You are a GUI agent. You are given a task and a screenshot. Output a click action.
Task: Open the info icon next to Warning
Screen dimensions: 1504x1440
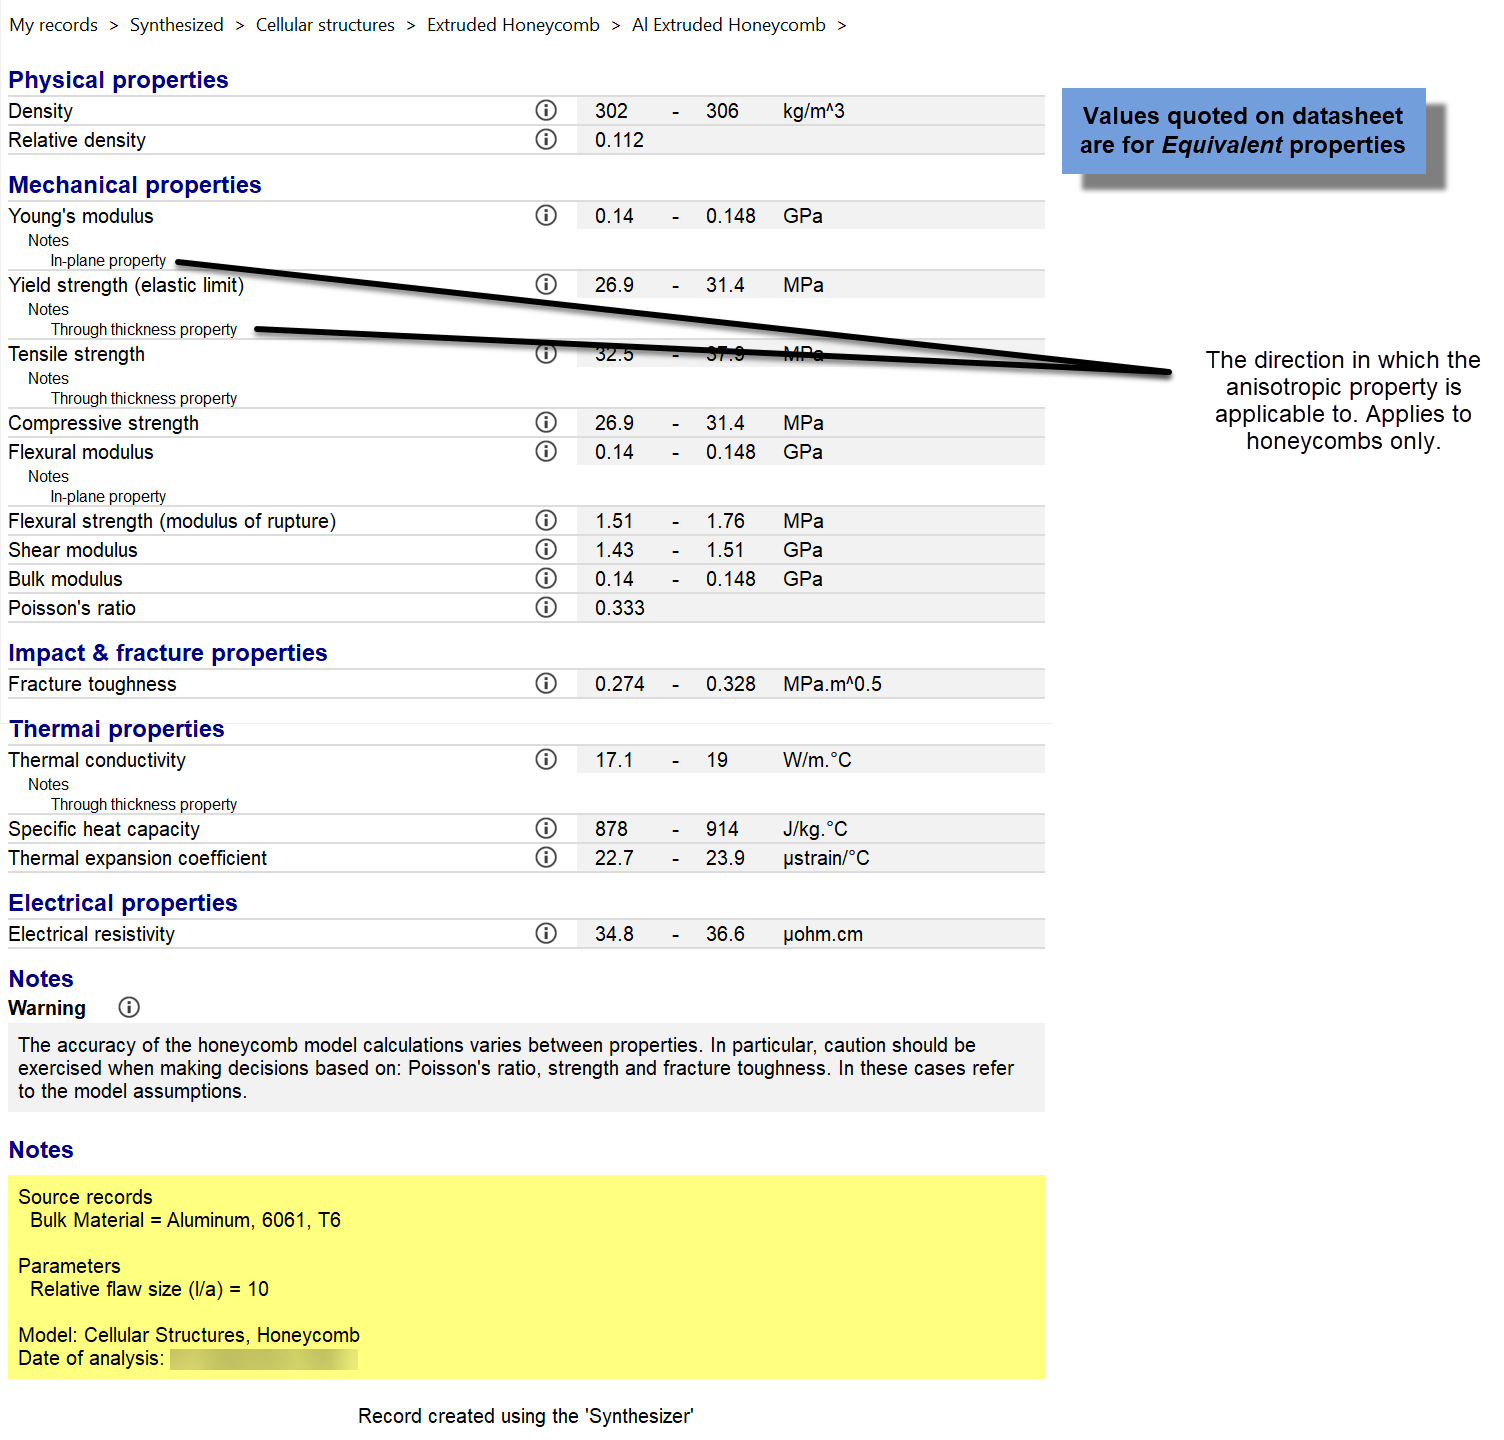tap(129, 1007)
